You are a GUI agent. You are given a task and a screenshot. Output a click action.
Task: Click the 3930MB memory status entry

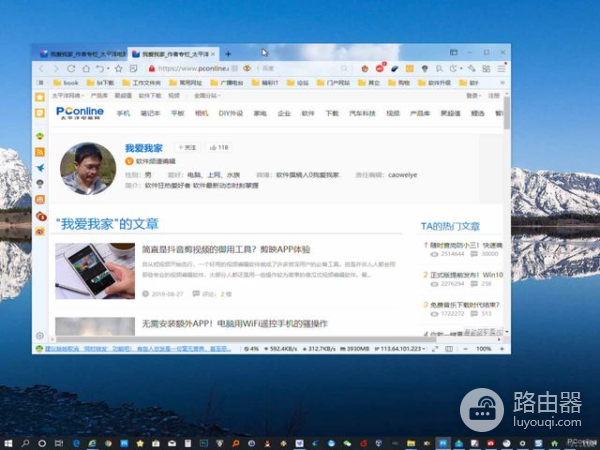coord(355,349)
